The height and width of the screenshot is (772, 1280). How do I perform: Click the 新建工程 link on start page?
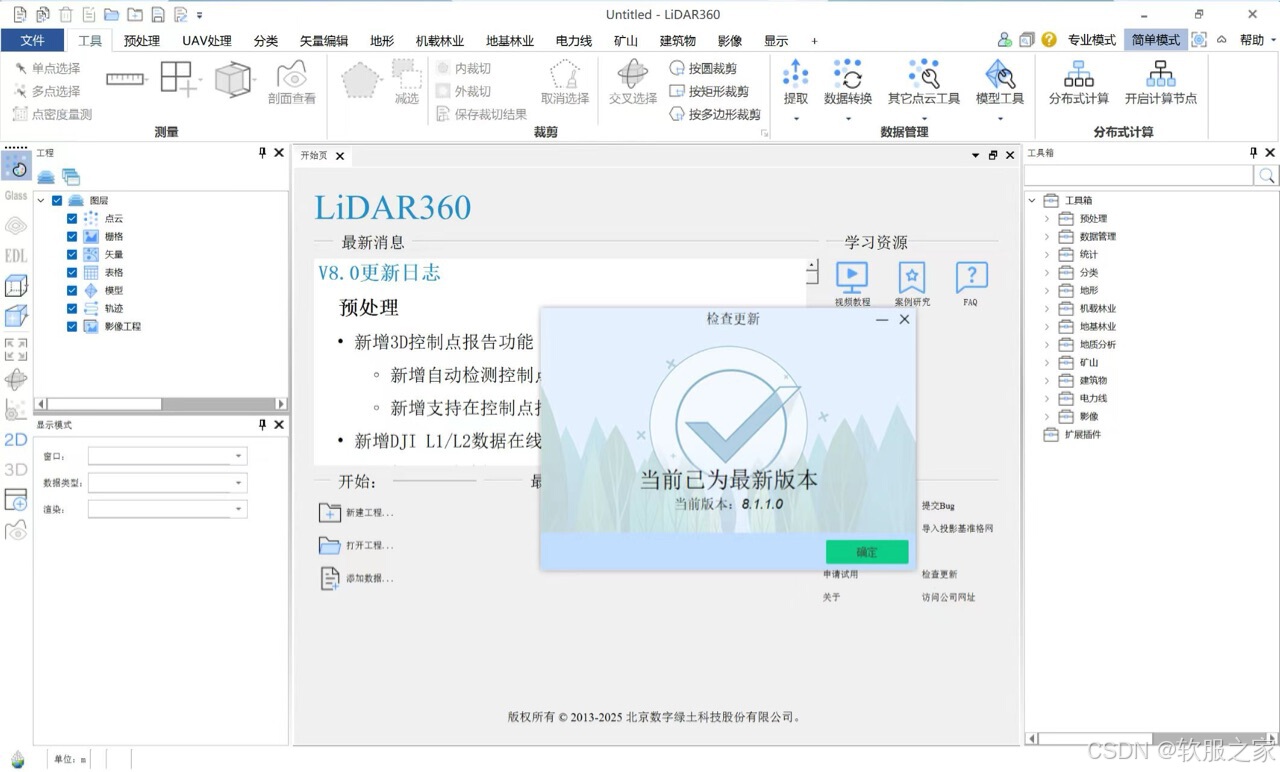click(357, 513)
